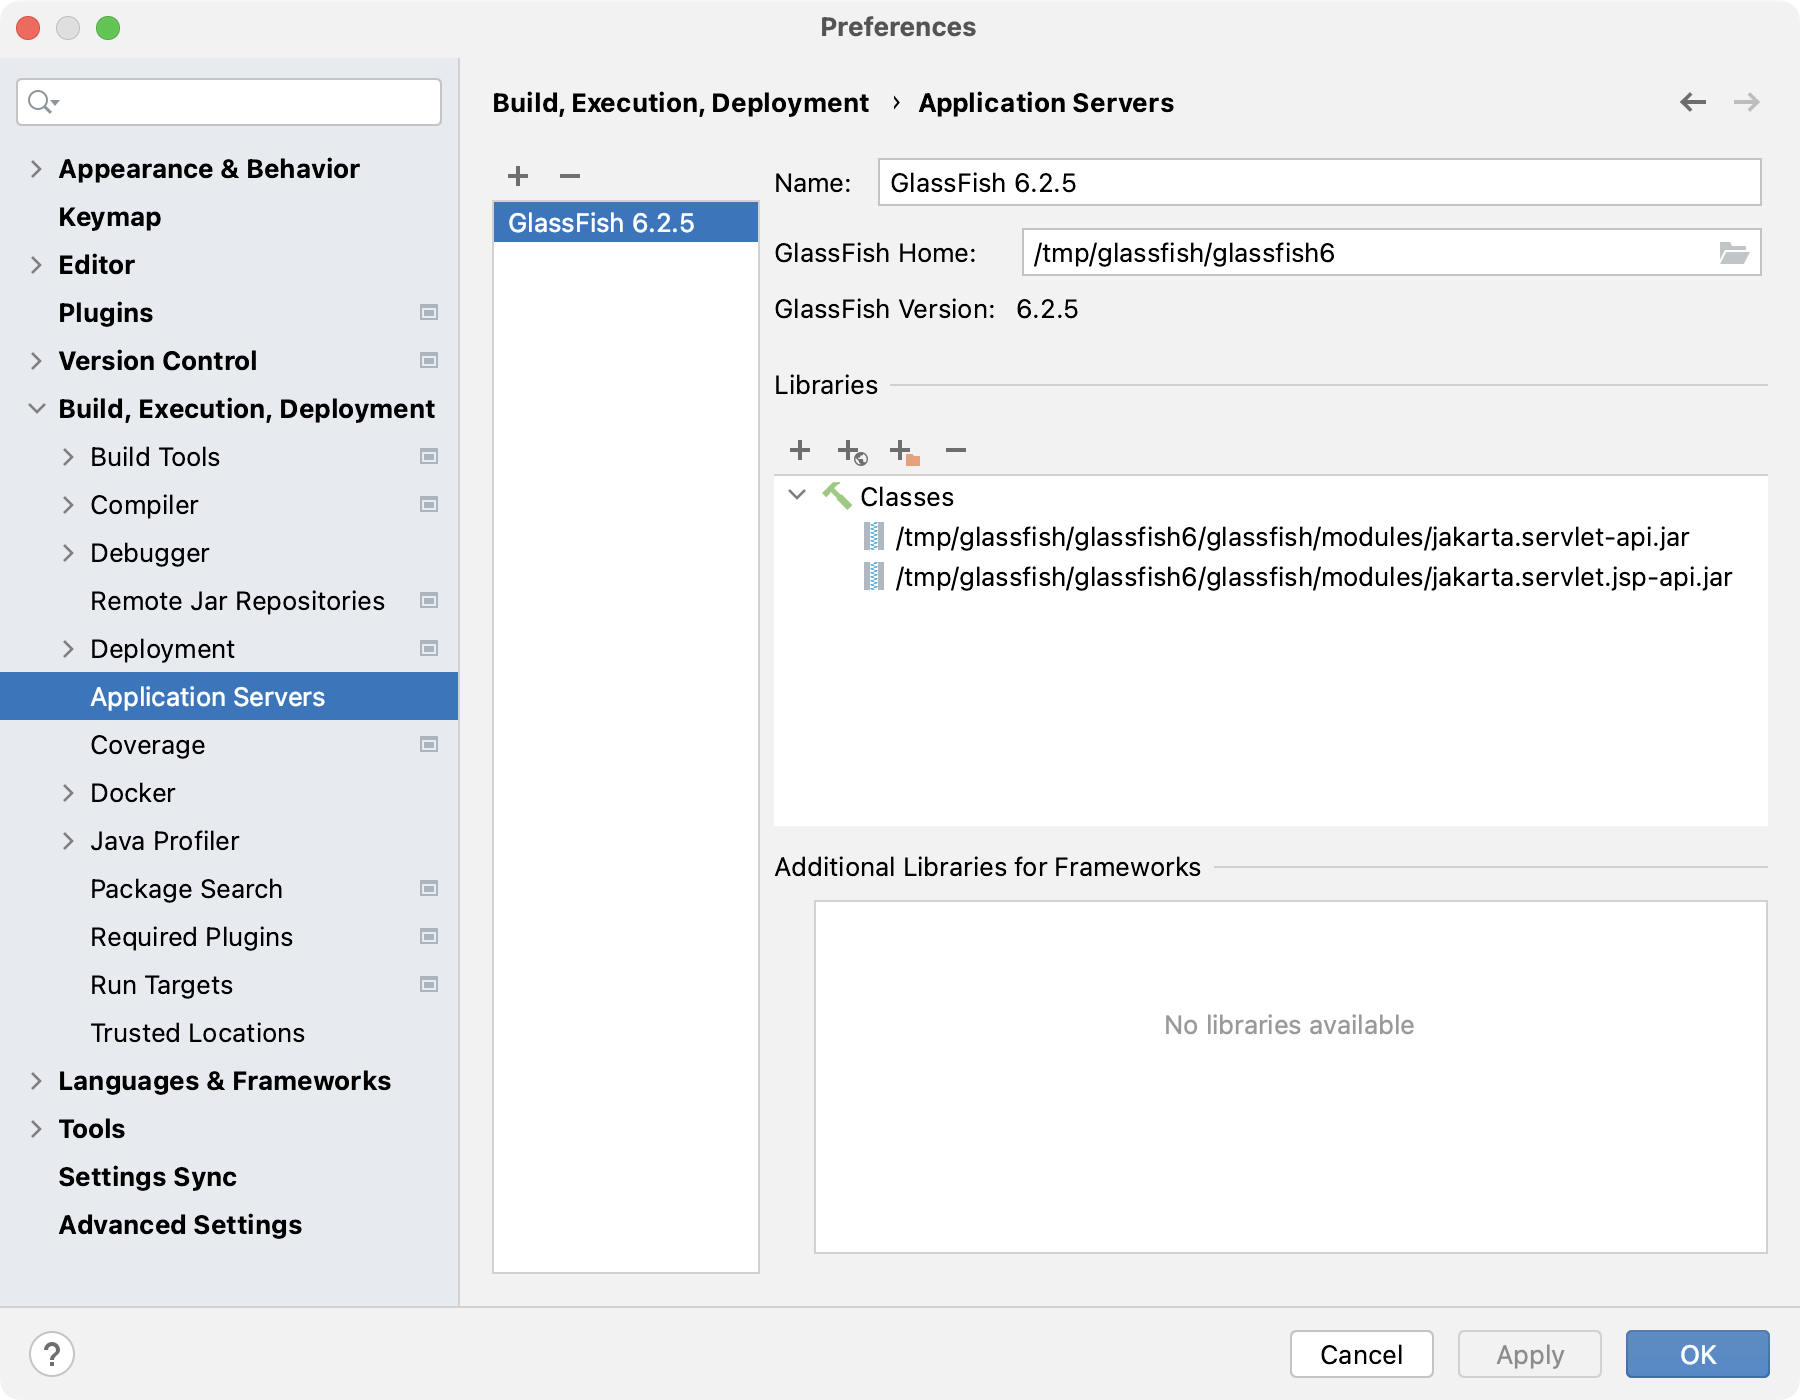Add a new application server with plus icon
1800x1400 pixels.
click(518, 176)
